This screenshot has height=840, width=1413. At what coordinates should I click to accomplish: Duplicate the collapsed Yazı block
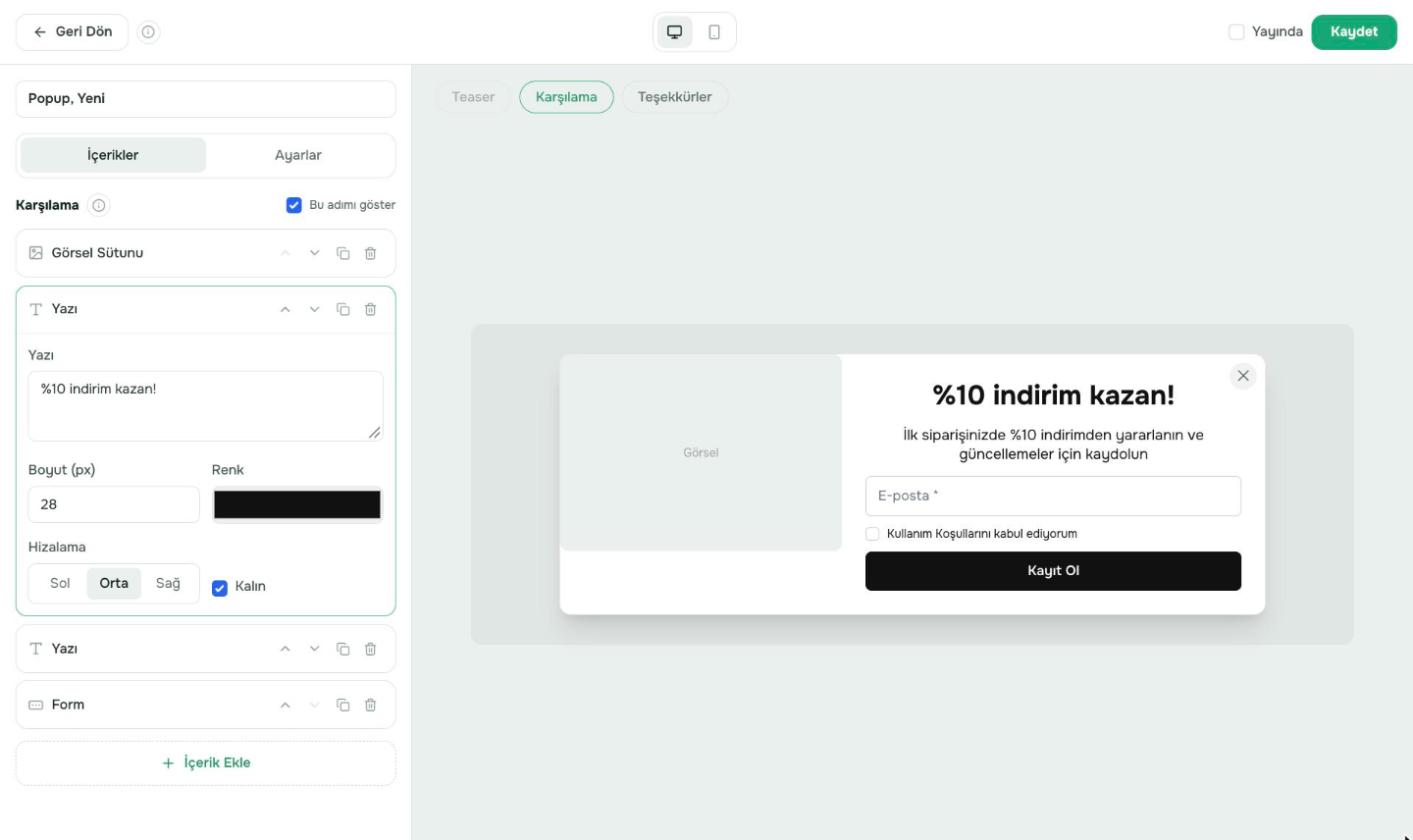(x=343, y=649)
